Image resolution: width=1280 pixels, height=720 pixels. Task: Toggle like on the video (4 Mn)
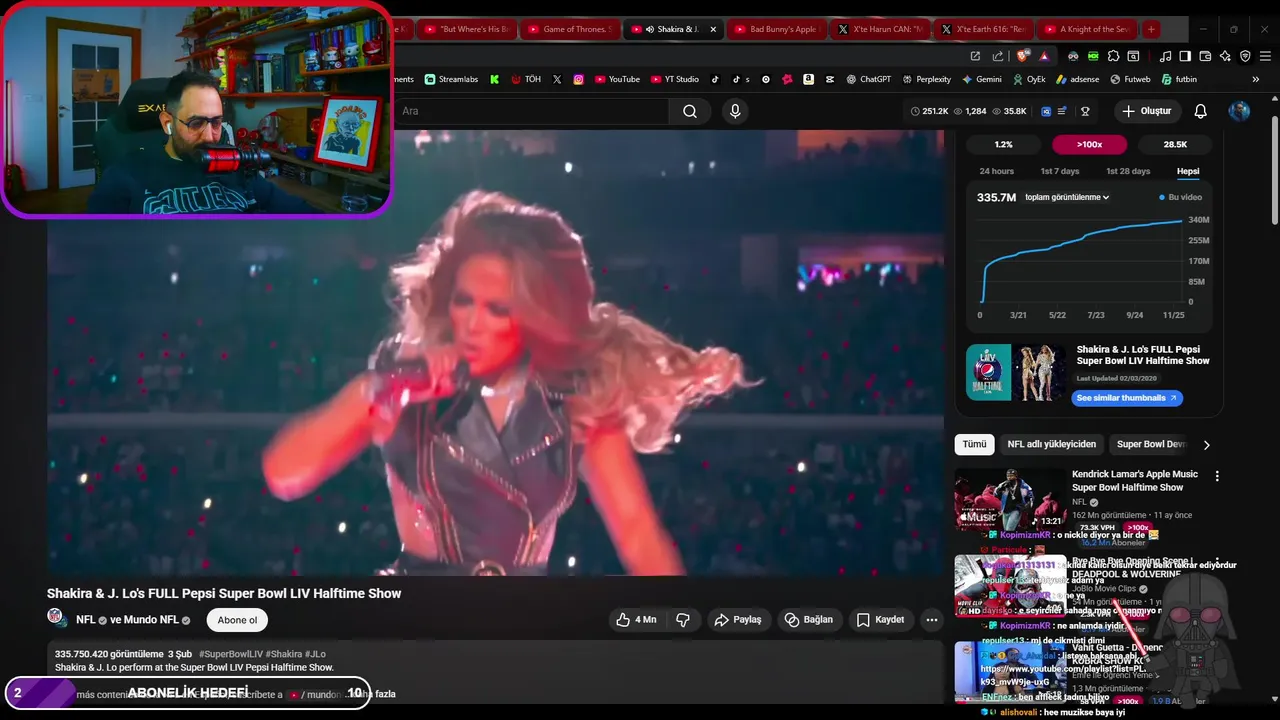637,620
